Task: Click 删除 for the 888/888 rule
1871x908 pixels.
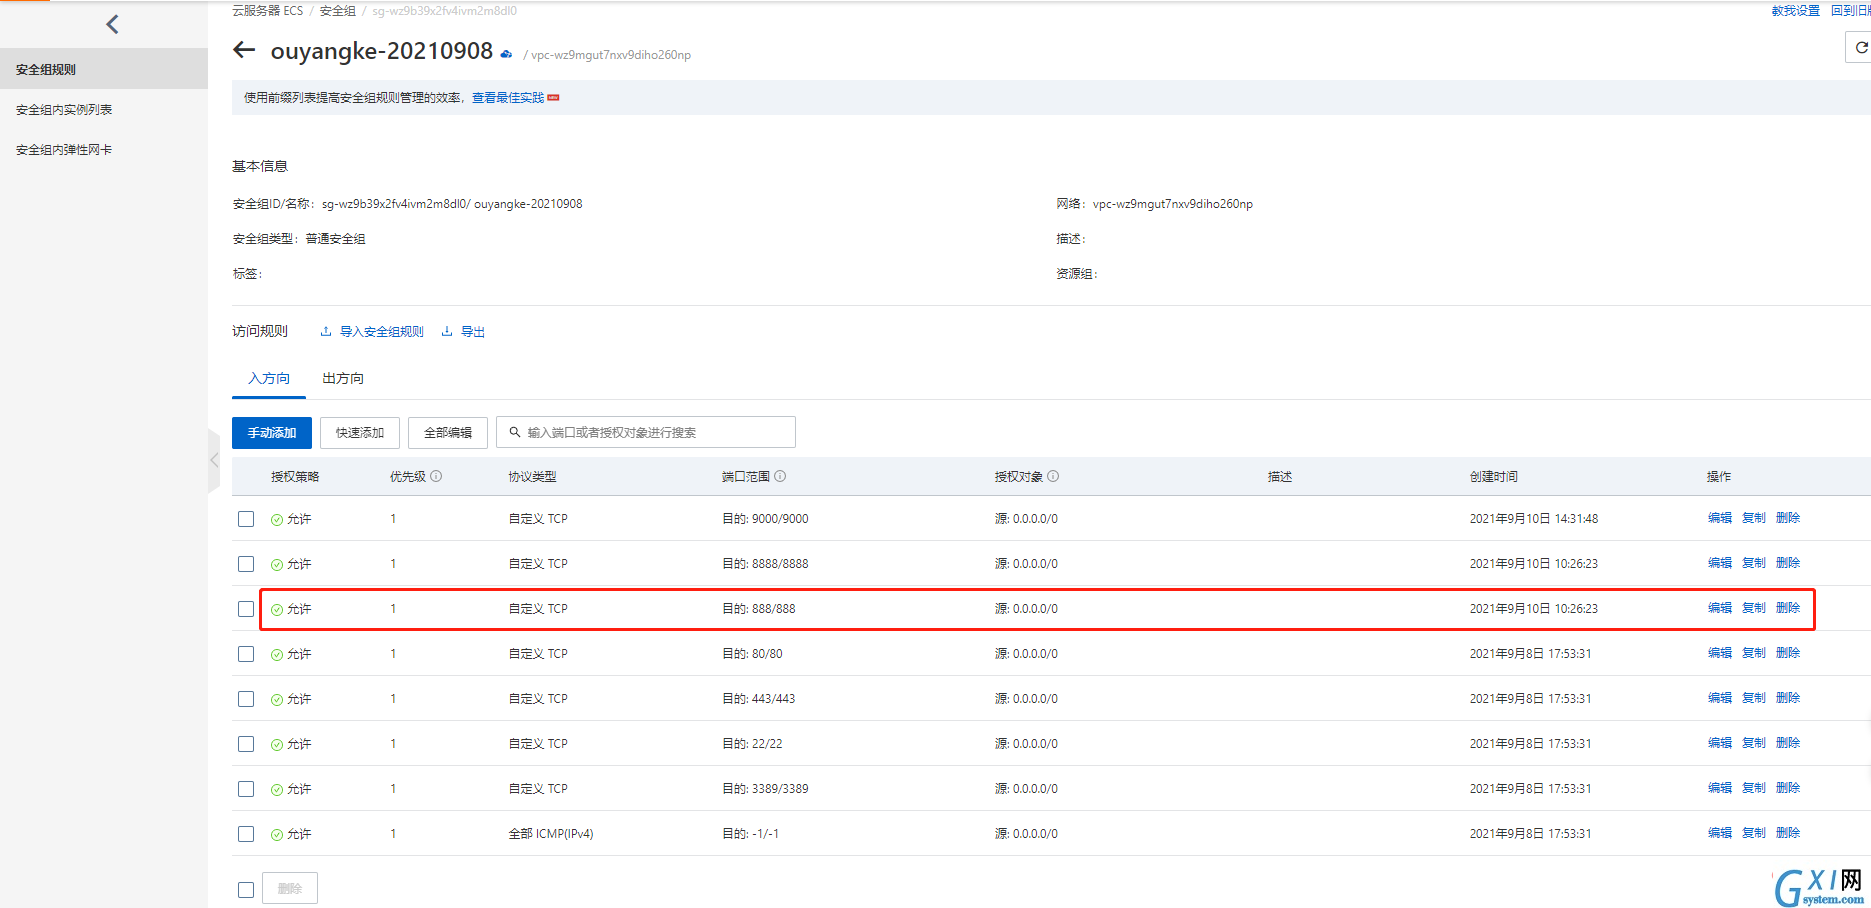Action: pos(1788,608)
